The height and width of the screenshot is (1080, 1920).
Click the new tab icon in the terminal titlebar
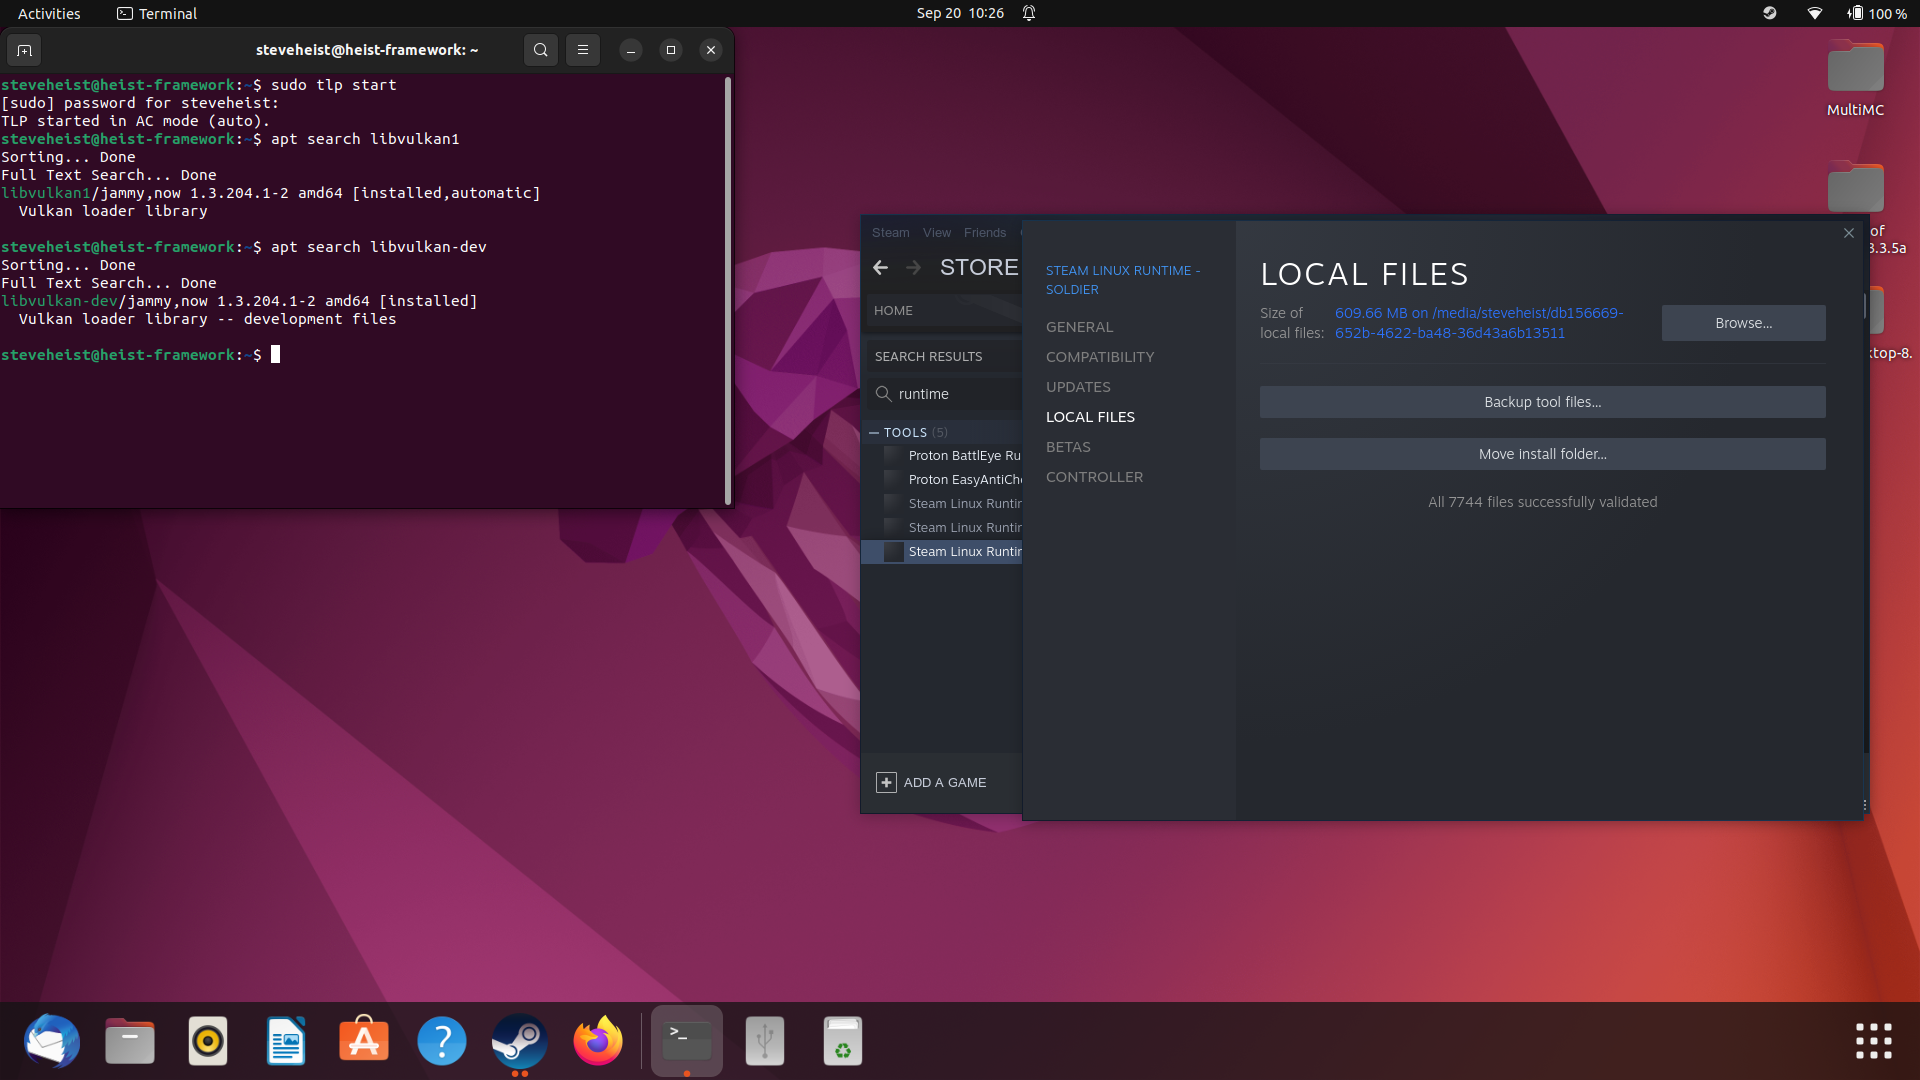pyautogui.click(x=23, y=49)
